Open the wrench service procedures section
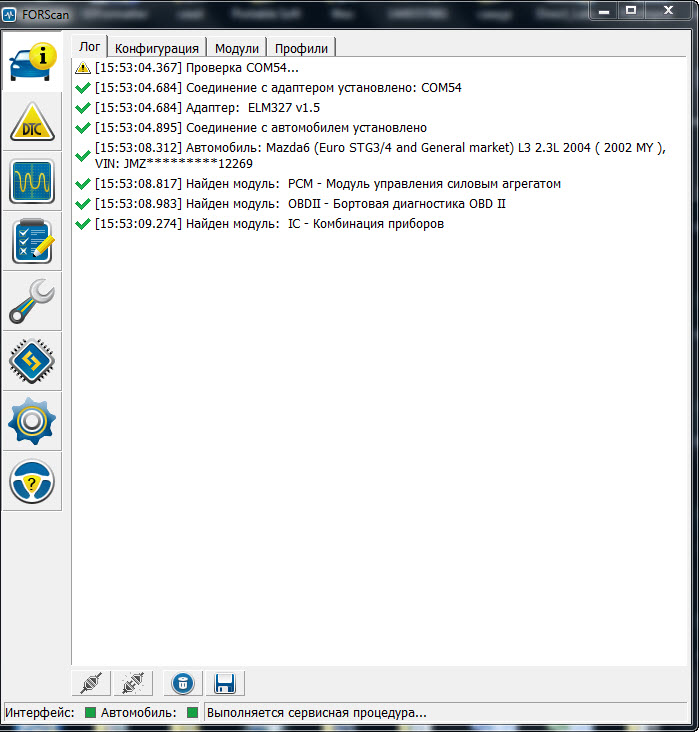Screen dimensions: 699x732 [x=32, y=302]
